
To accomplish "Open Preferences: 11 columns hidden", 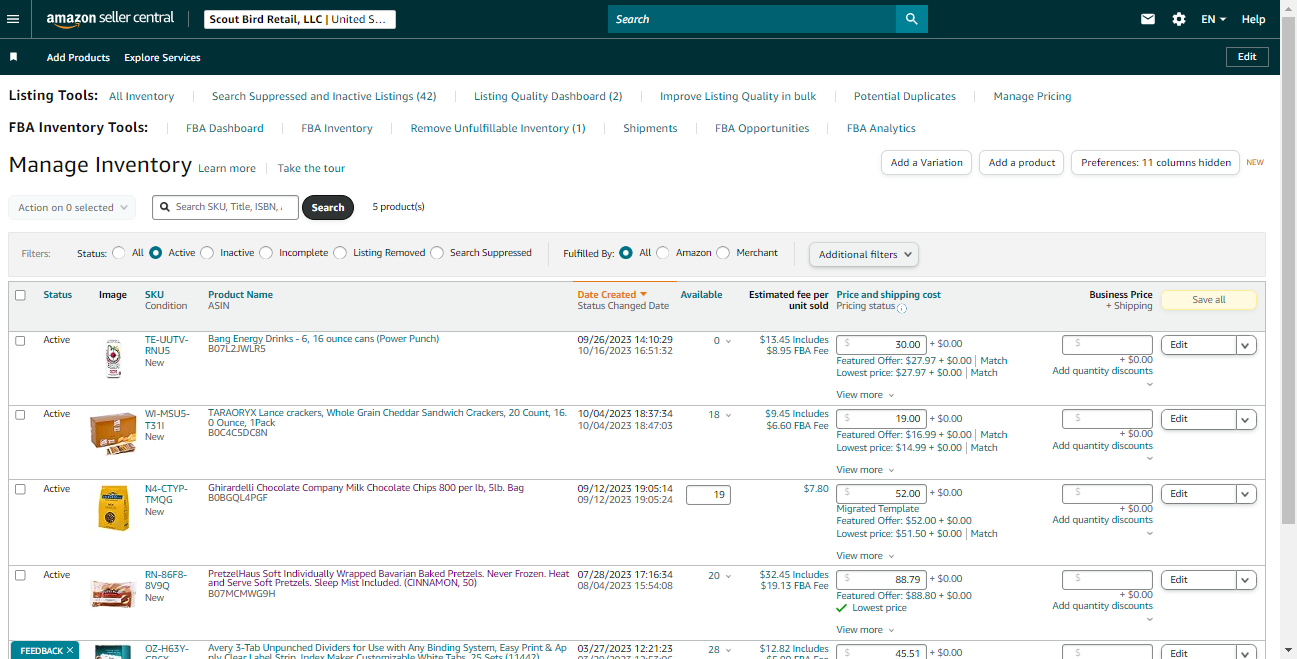I will tap(1155, 162).
